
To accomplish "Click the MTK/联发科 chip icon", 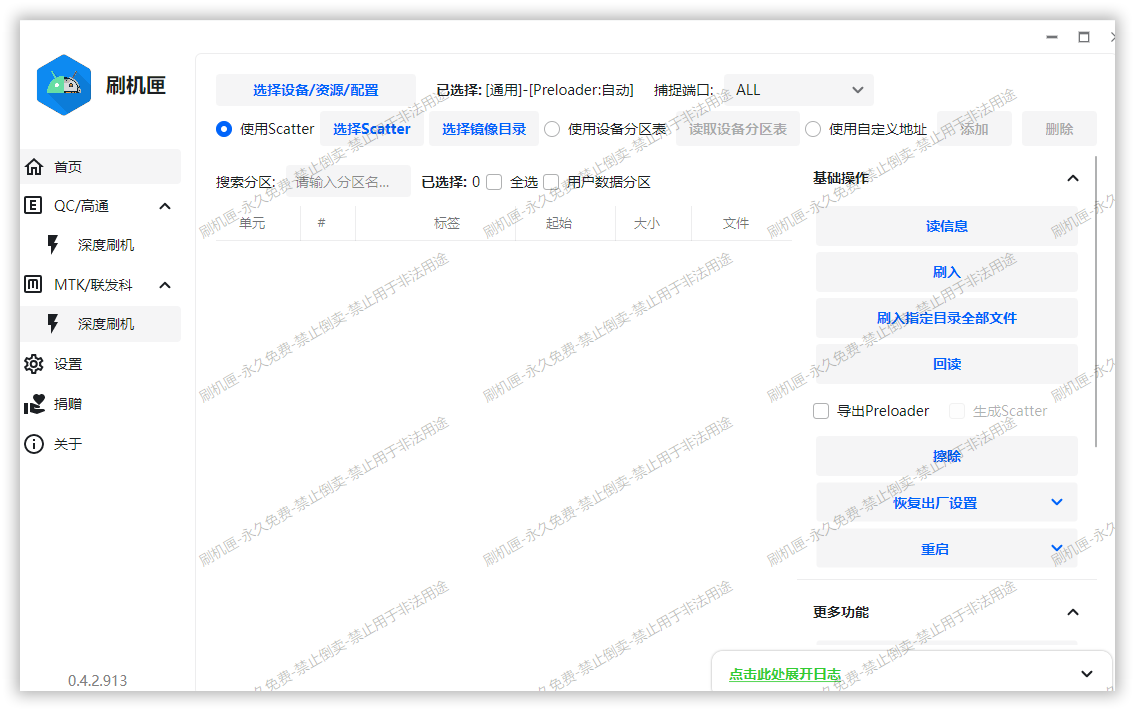I will (34, 285).
